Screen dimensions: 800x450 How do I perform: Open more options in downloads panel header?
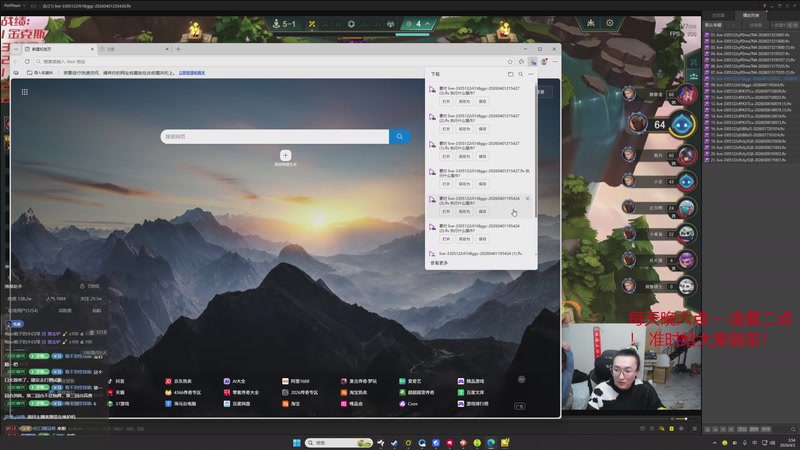pyautogui.click(x=531, y=74)
